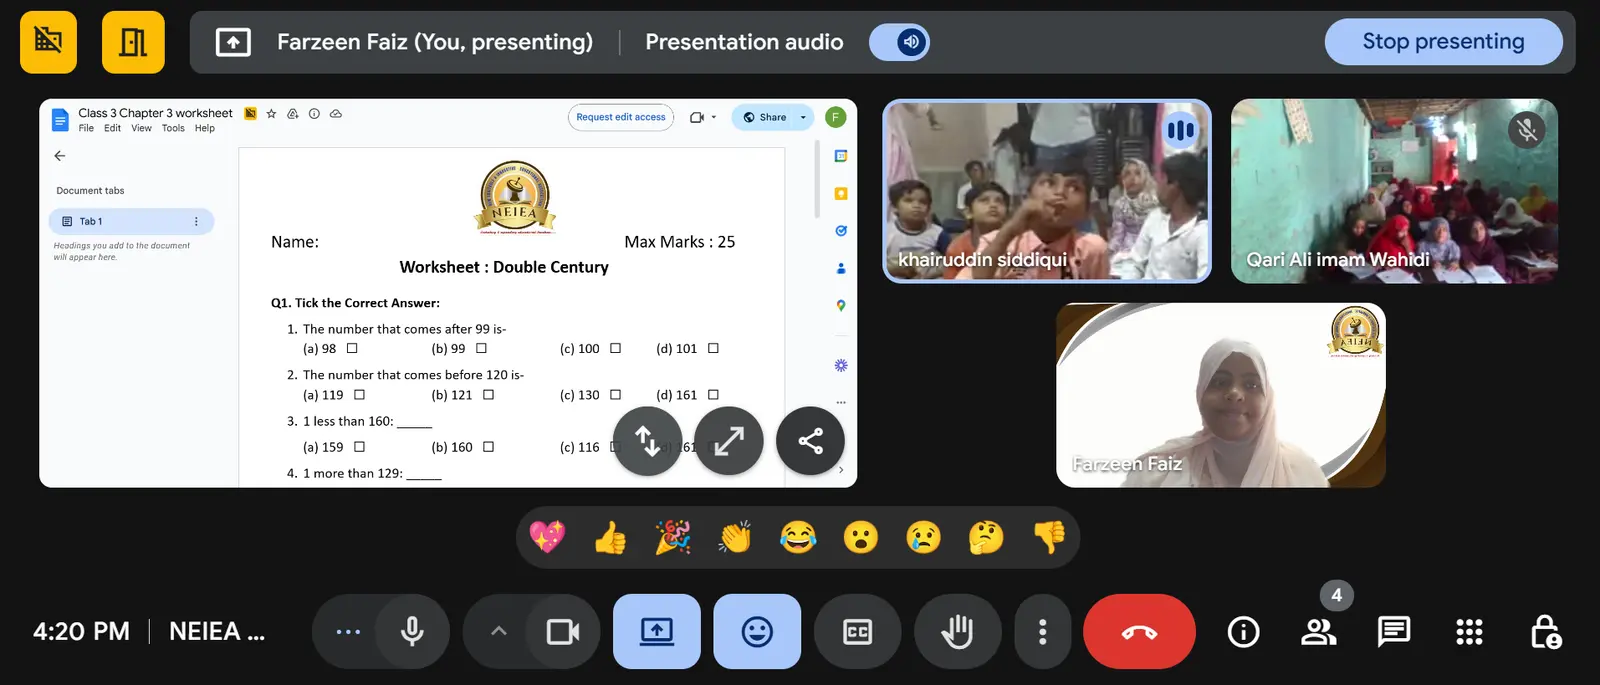Open the Docs home icon
This screenshot has height=685, width=1600.
point(60,120)
